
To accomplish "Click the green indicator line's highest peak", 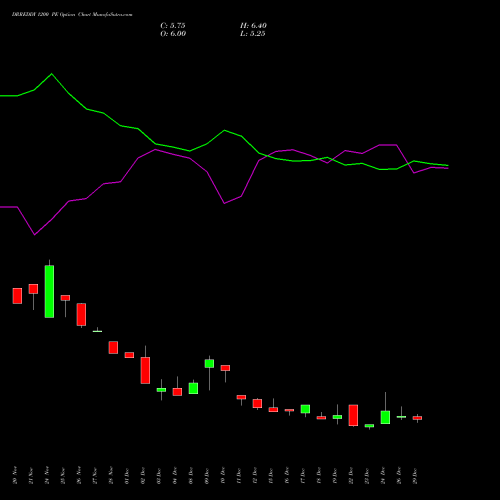I will point(51,74).
